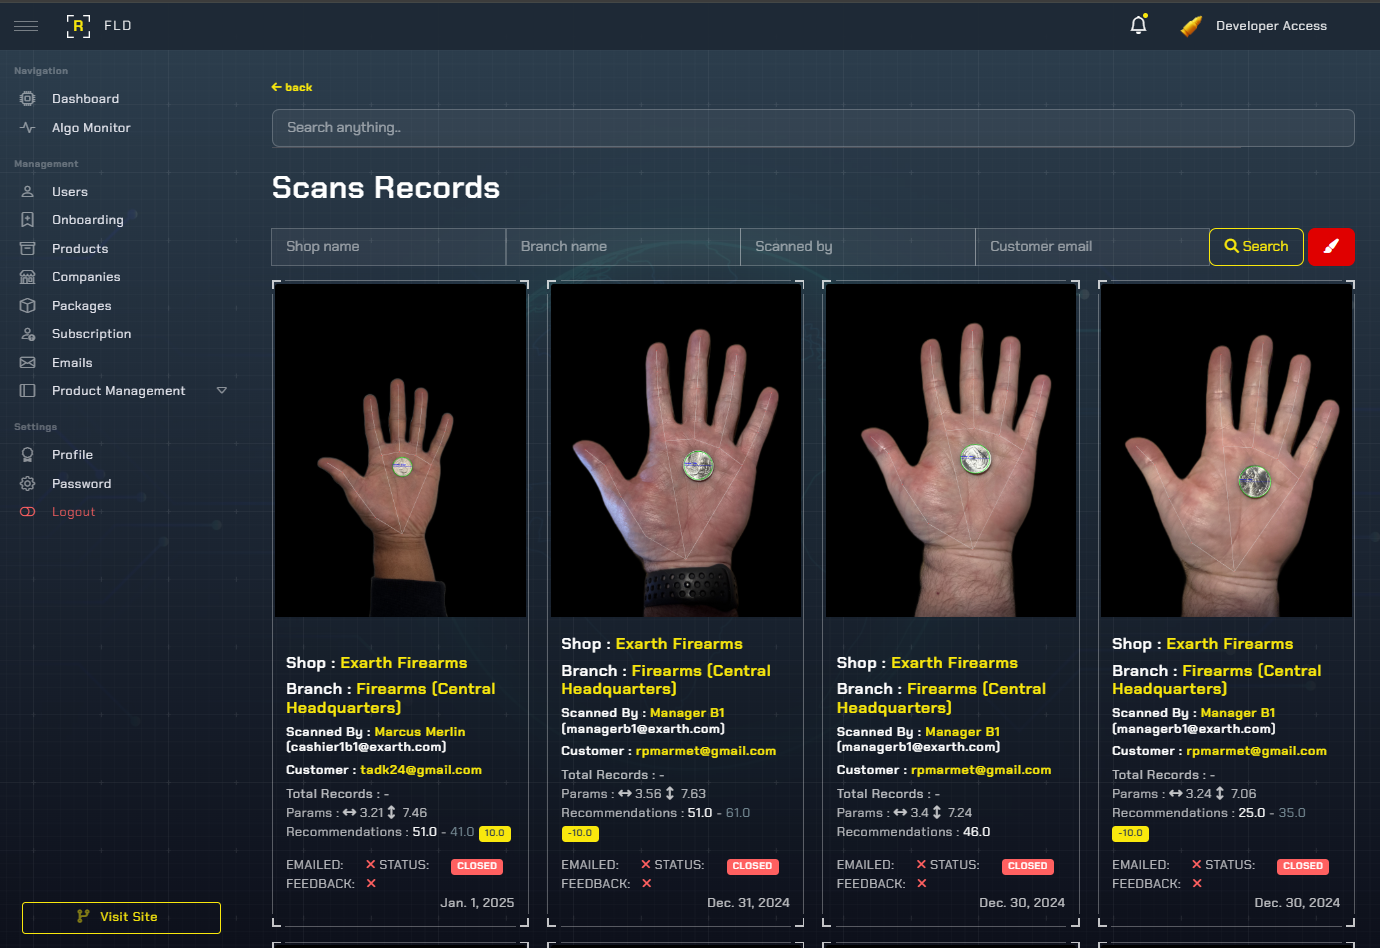Screen dimensions: 1380x948
Task: Click the CLOSED status badge on the Jan. 1, 2025 card
Action: pyautogui.click(x=477, y=866)
